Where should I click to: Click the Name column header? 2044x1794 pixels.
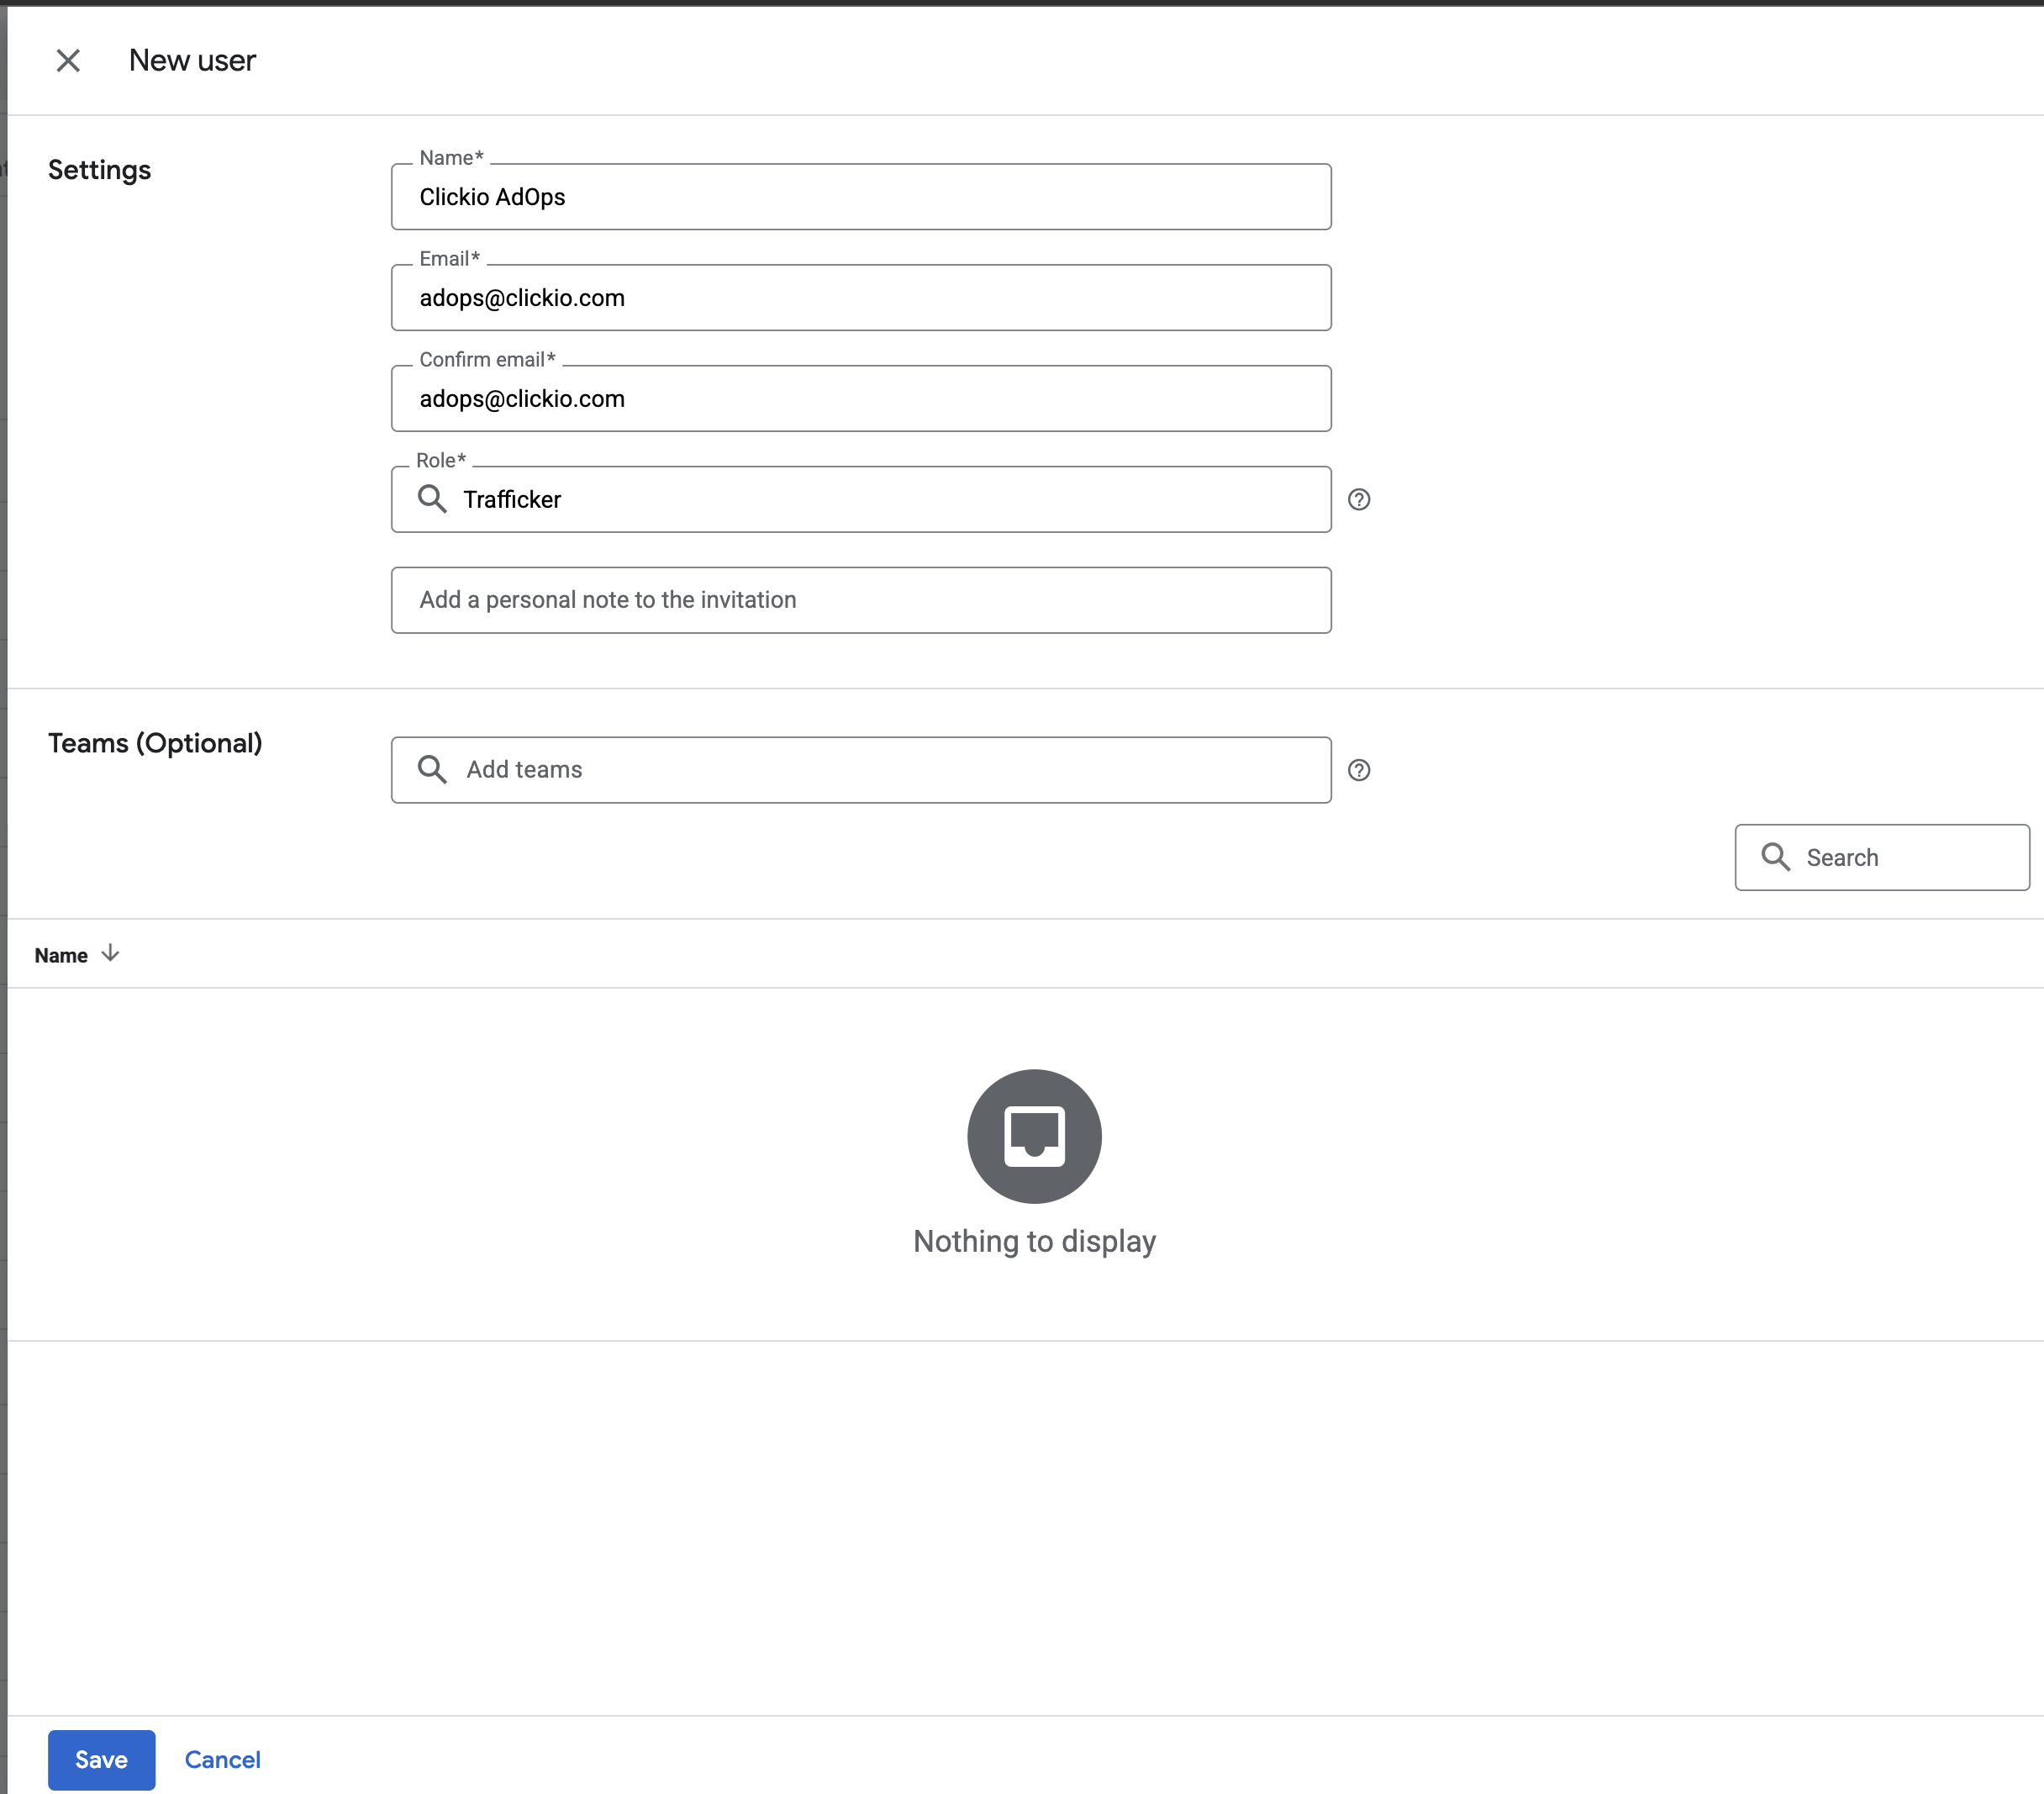click(61, 955)
